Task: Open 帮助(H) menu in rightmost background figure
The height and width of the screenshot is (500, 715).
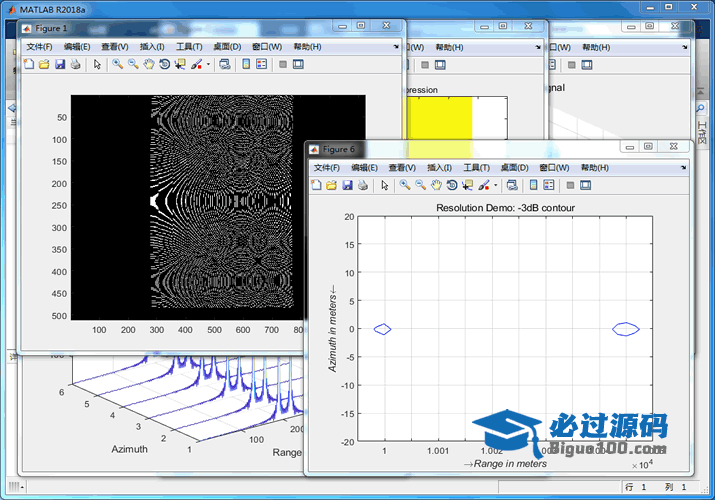Action: coord(596,47)
